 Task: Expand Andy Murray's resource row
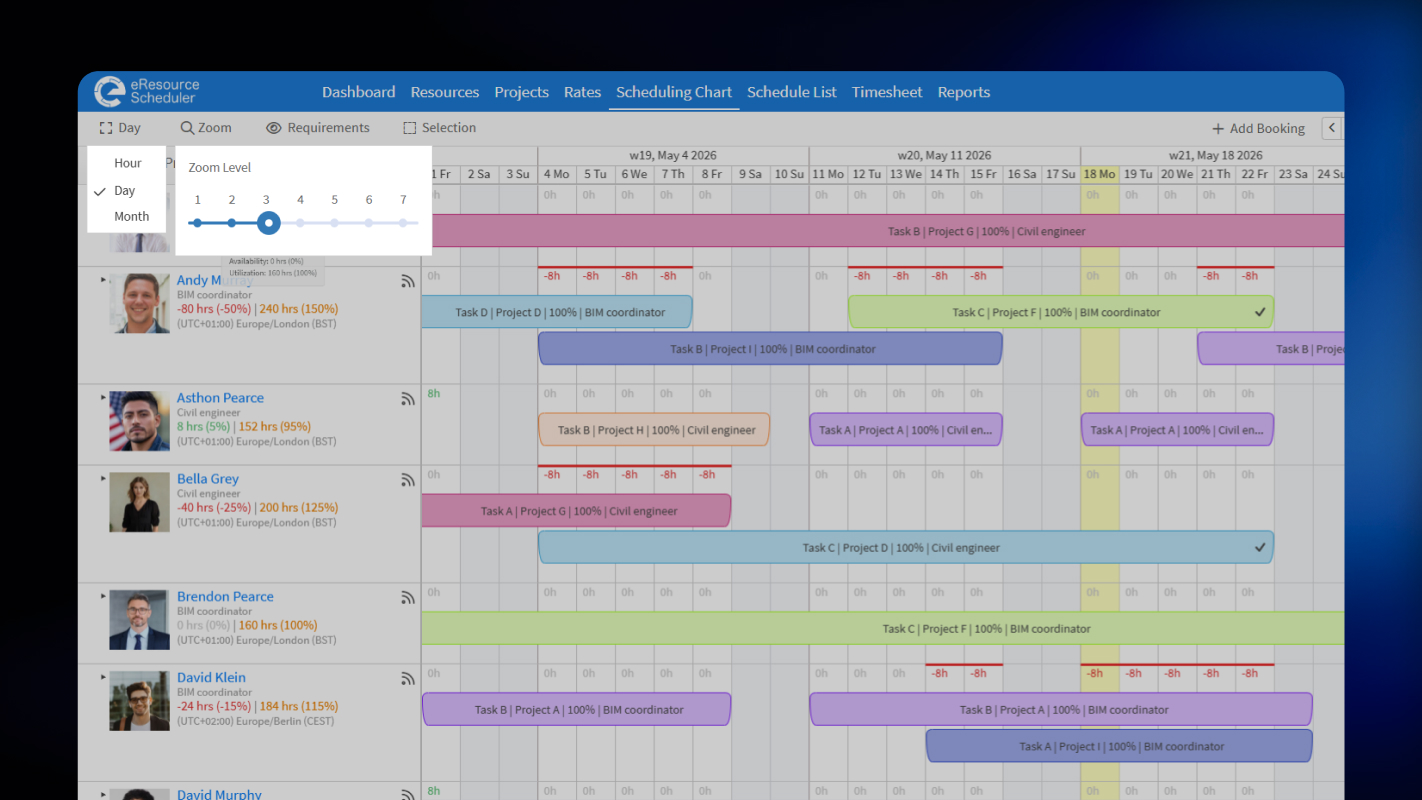pyautogui.click(x=103, y=280)
